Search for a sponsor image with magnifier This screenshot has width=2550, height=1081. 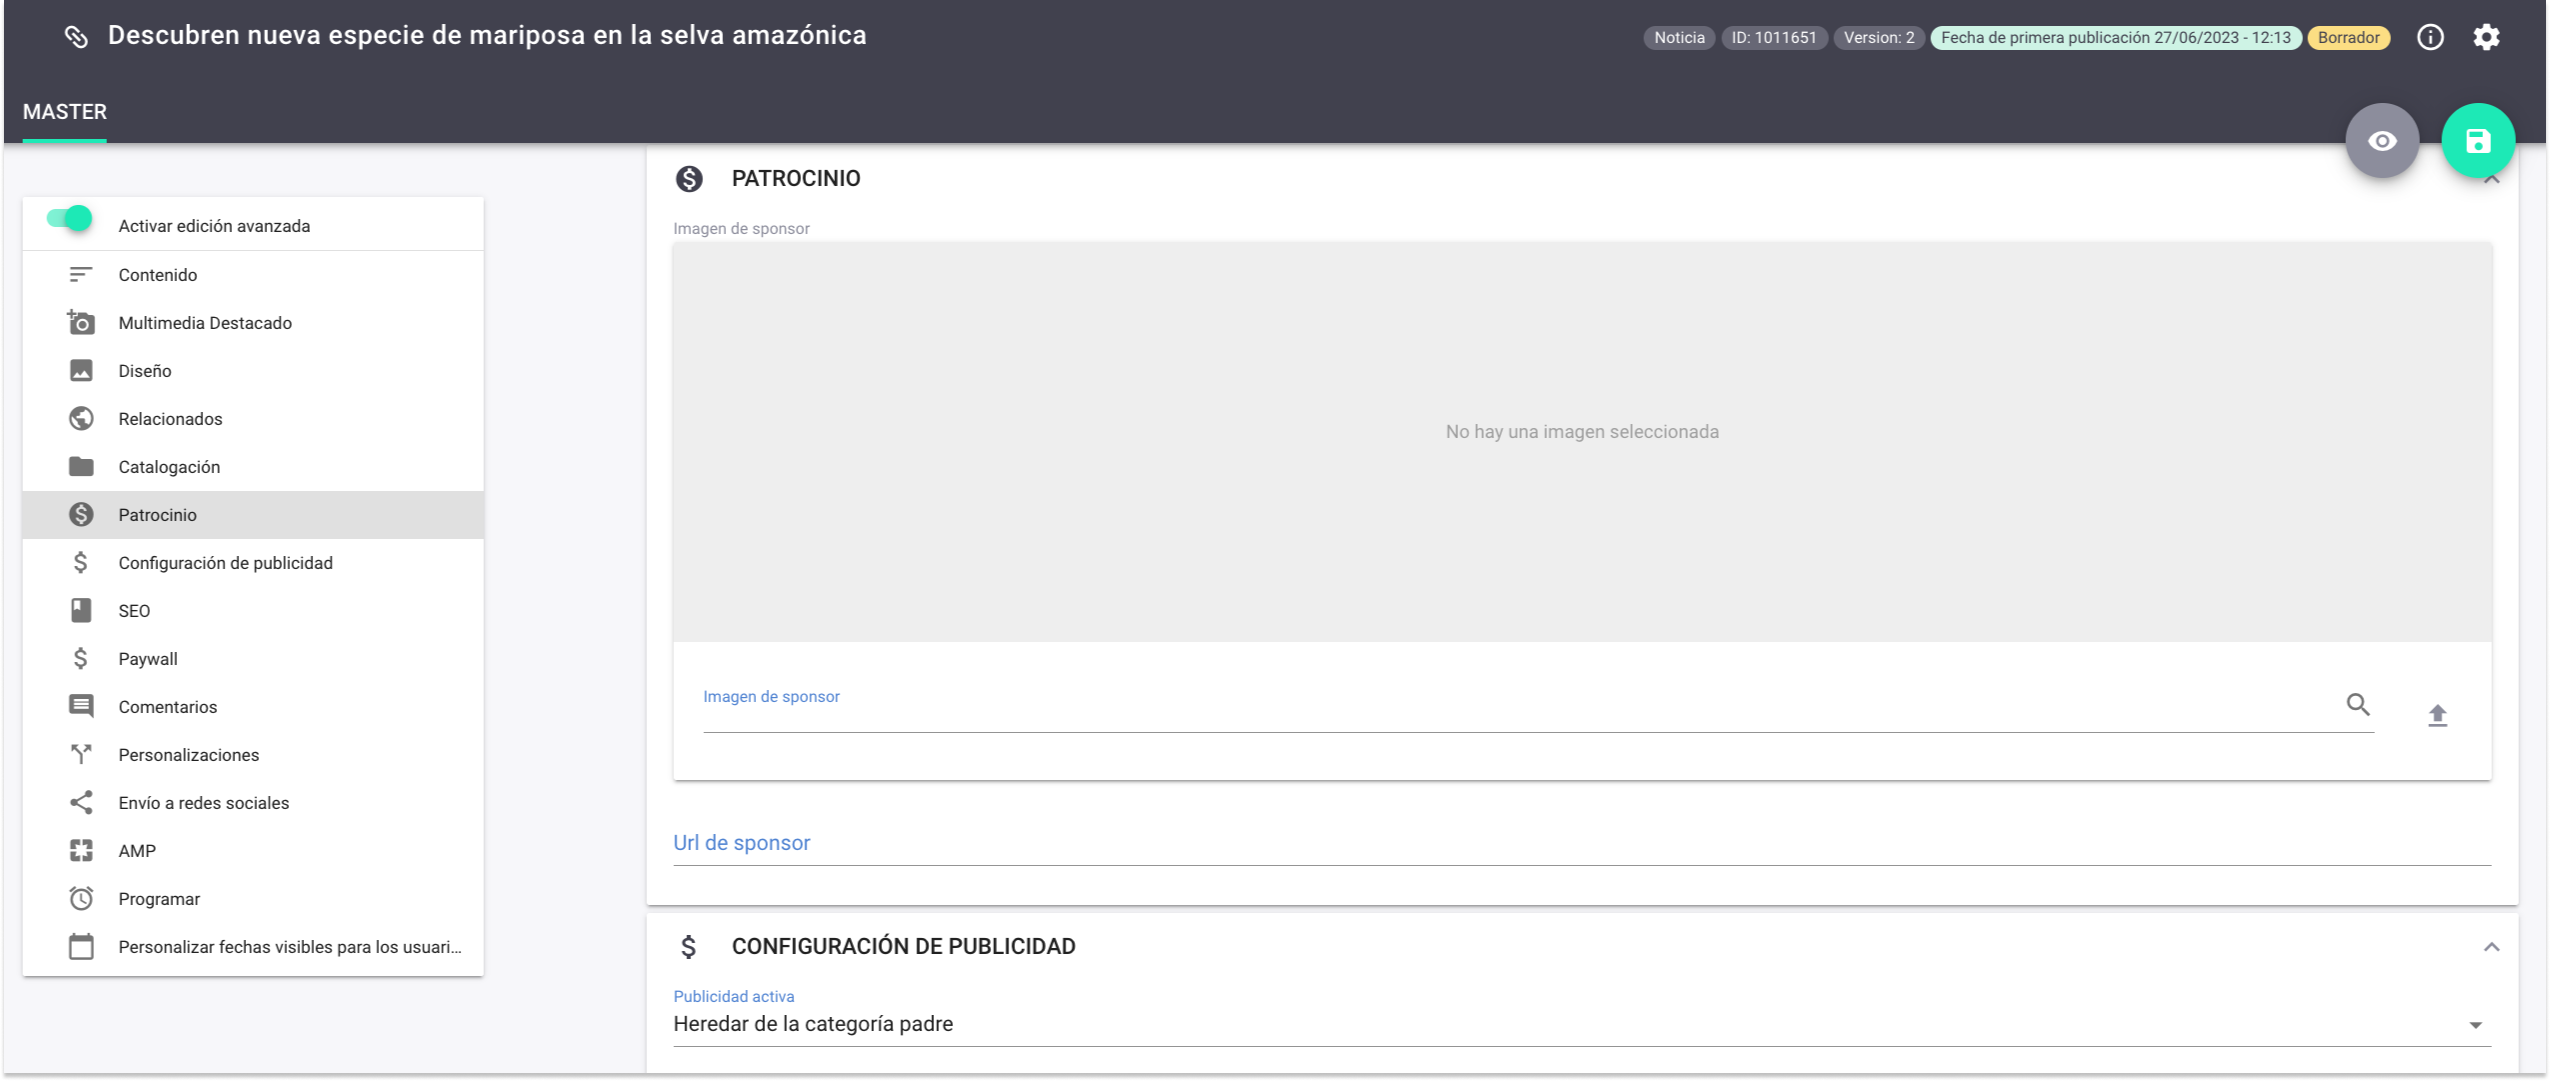pyautogui.click(x=2357, y=704)
